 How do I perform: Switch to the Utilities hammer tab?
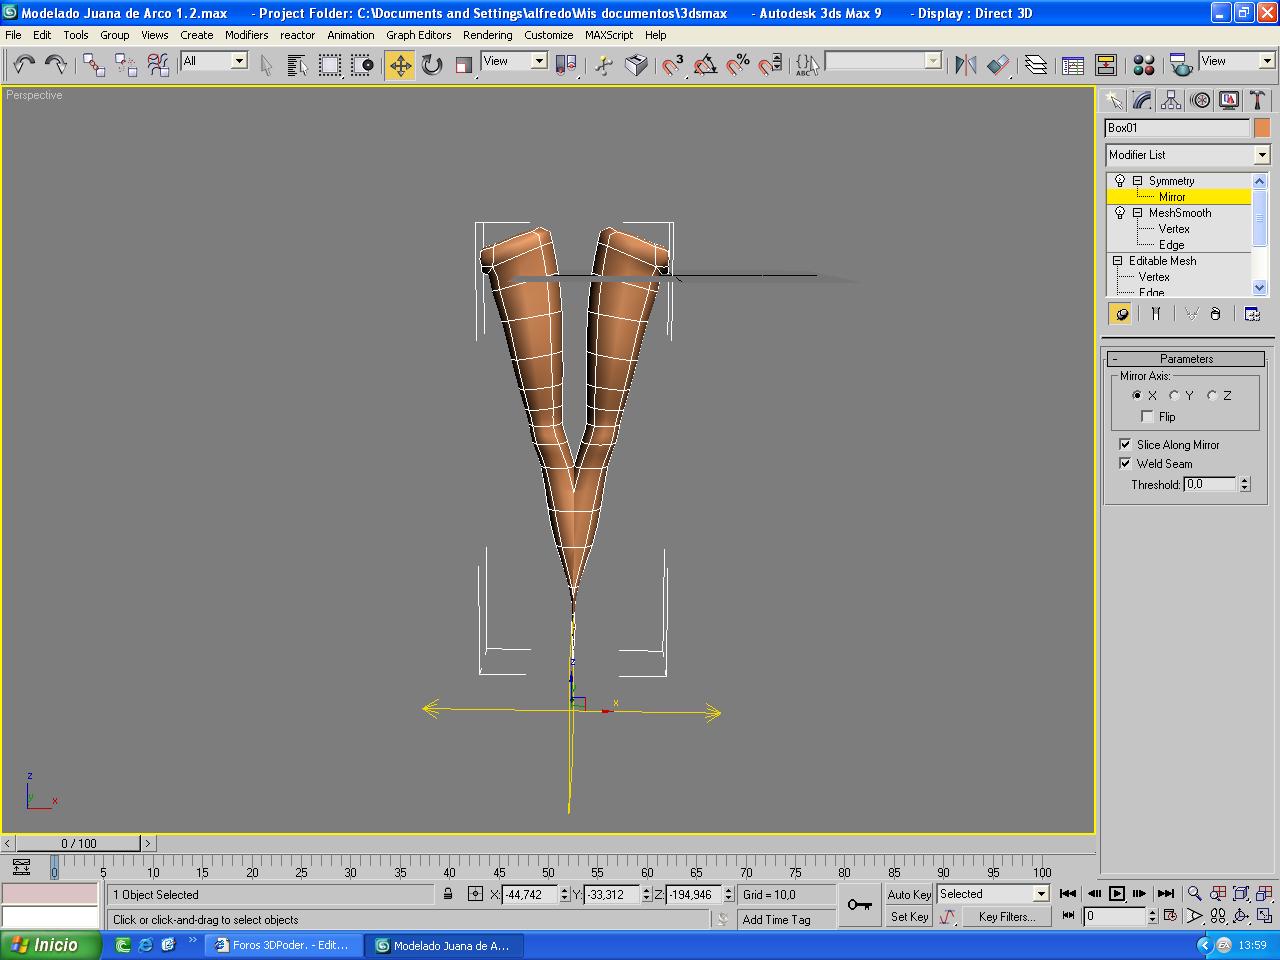[1259, 100]
